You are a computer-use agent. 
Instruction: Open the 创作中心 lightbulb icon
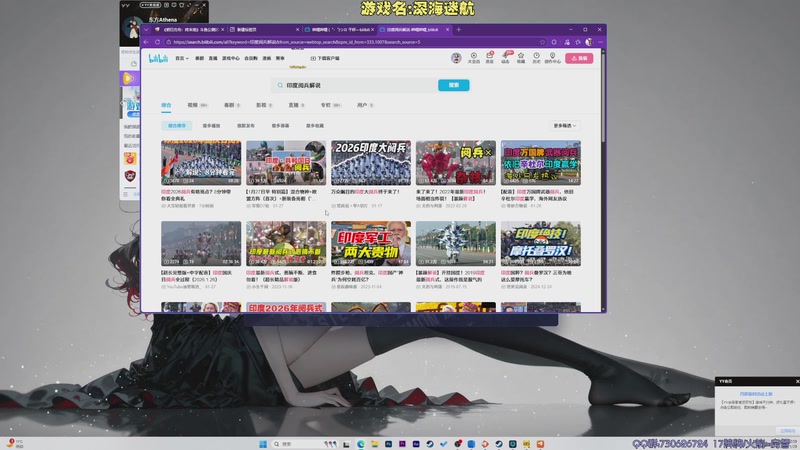click(x=552, y=58)
